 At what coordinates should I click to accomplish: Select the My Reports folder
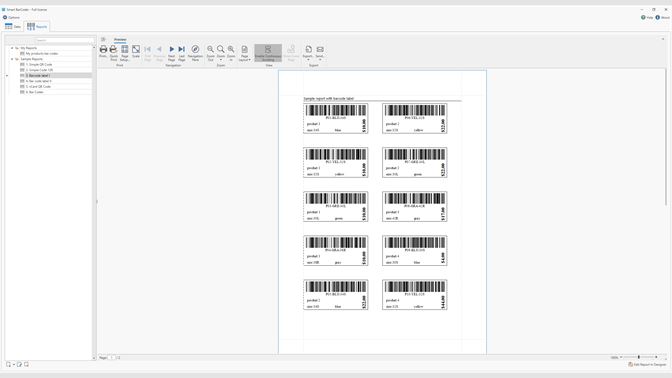pyautogui.click(x=28, y=48)
